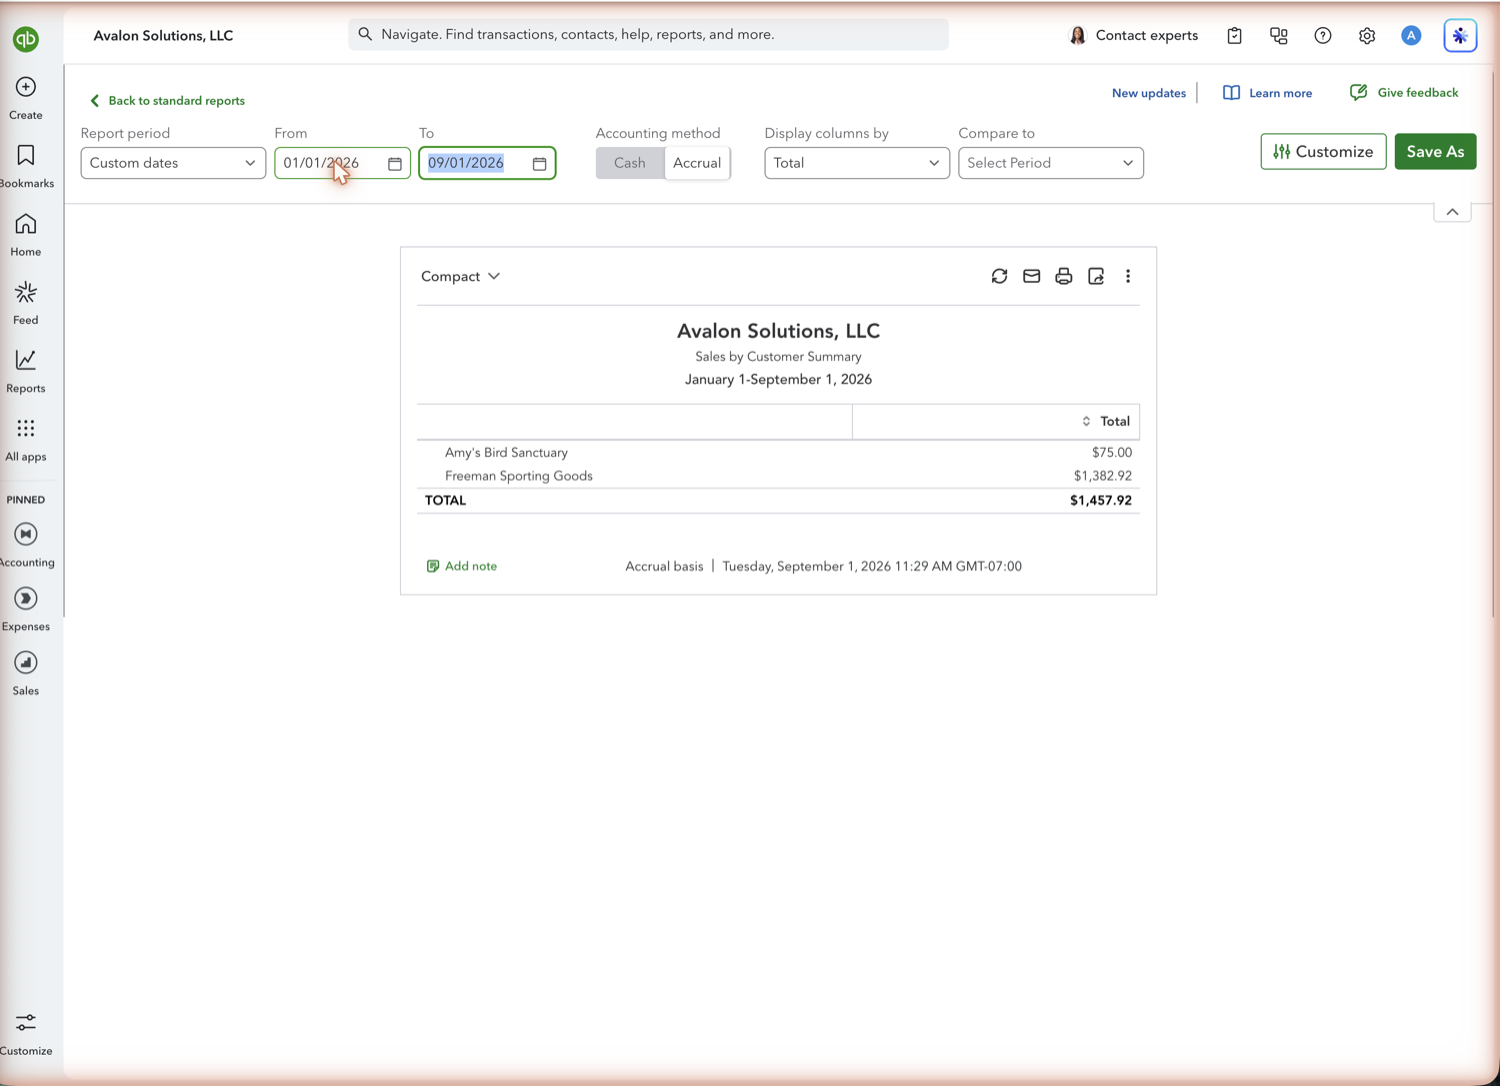
Task: Sort by the Total column arrows
Action: (1086, 421)
